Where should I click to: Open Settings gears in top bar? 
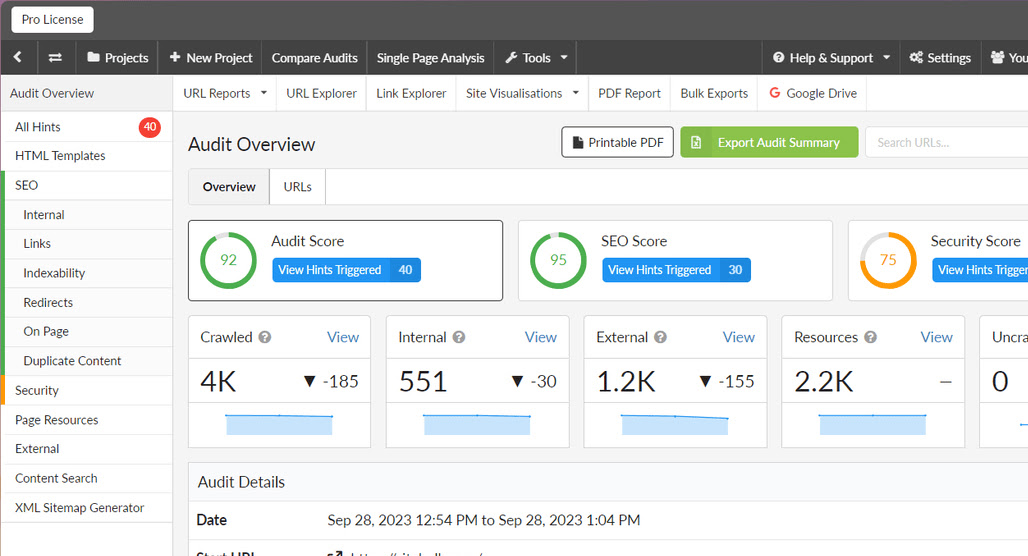coord(939,57)
